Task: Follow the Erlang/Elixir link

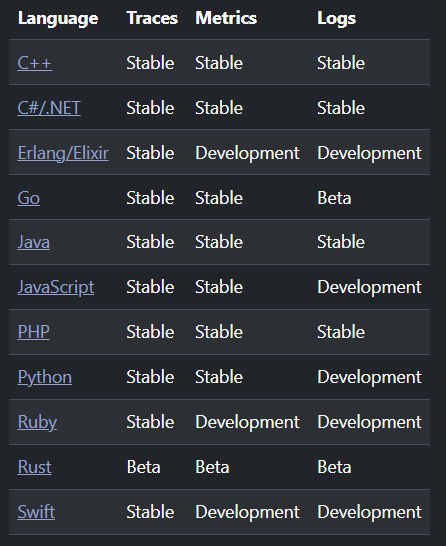Action: (63, 153)
